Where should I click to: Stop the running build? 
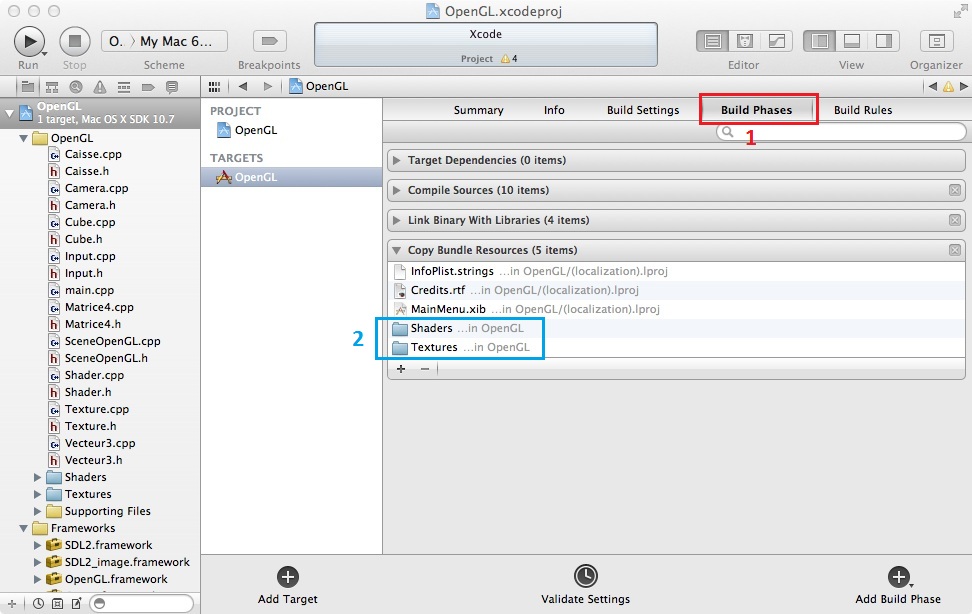coord(75,42)
